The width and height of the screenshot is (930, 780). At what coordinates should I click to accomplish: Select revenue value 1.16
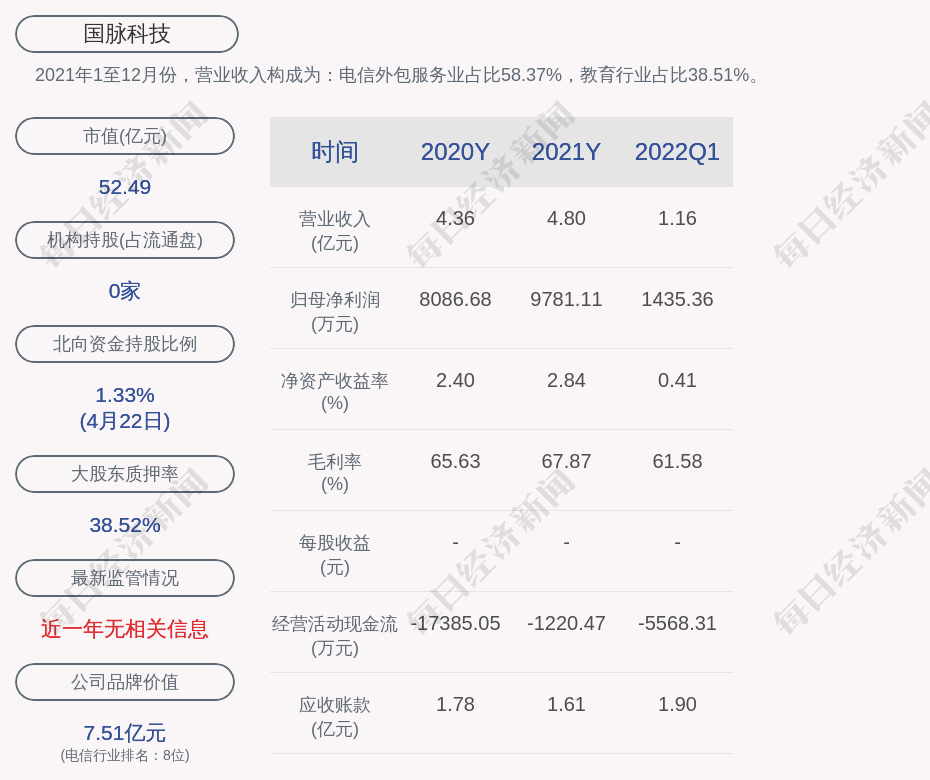tap(677, 218)
